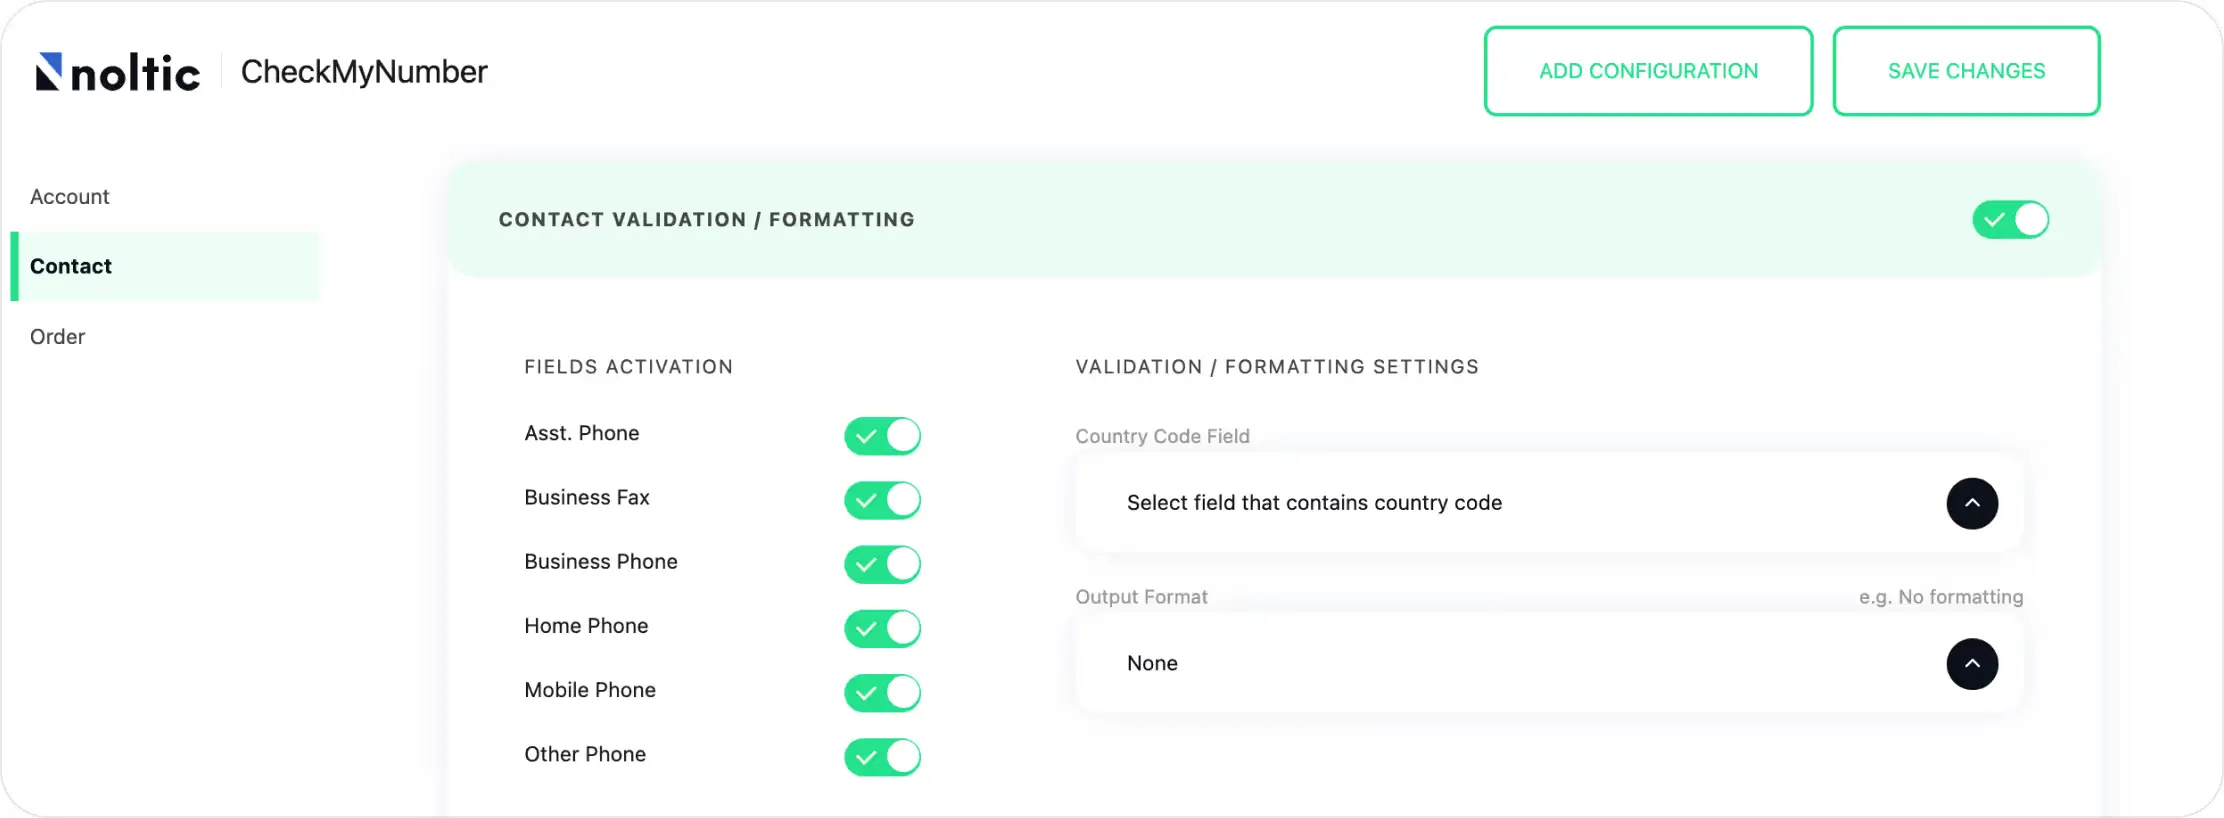
Task: Click the Output Format chevron button
Action: coord(1972,664)
